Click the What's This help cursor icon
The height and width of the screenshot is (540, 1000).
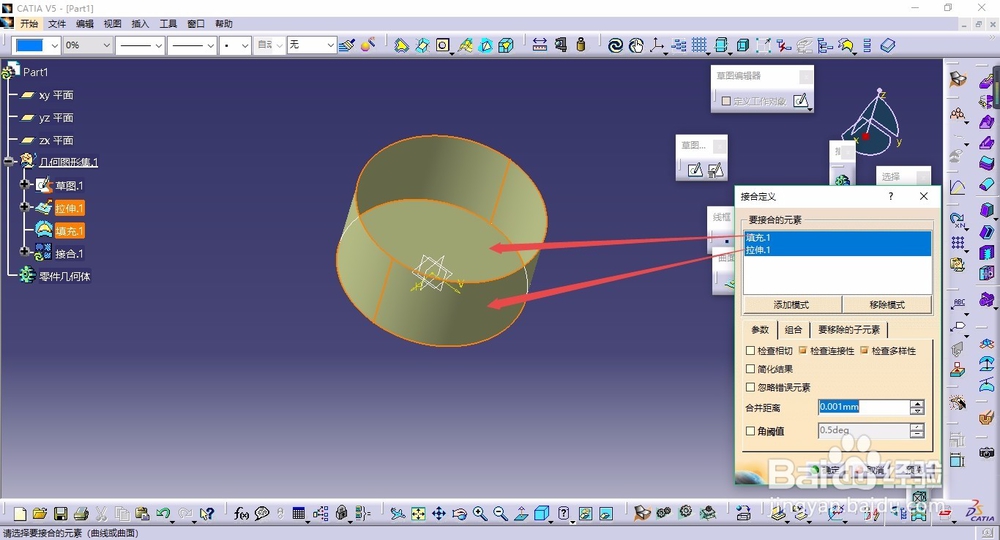point(207,514)
